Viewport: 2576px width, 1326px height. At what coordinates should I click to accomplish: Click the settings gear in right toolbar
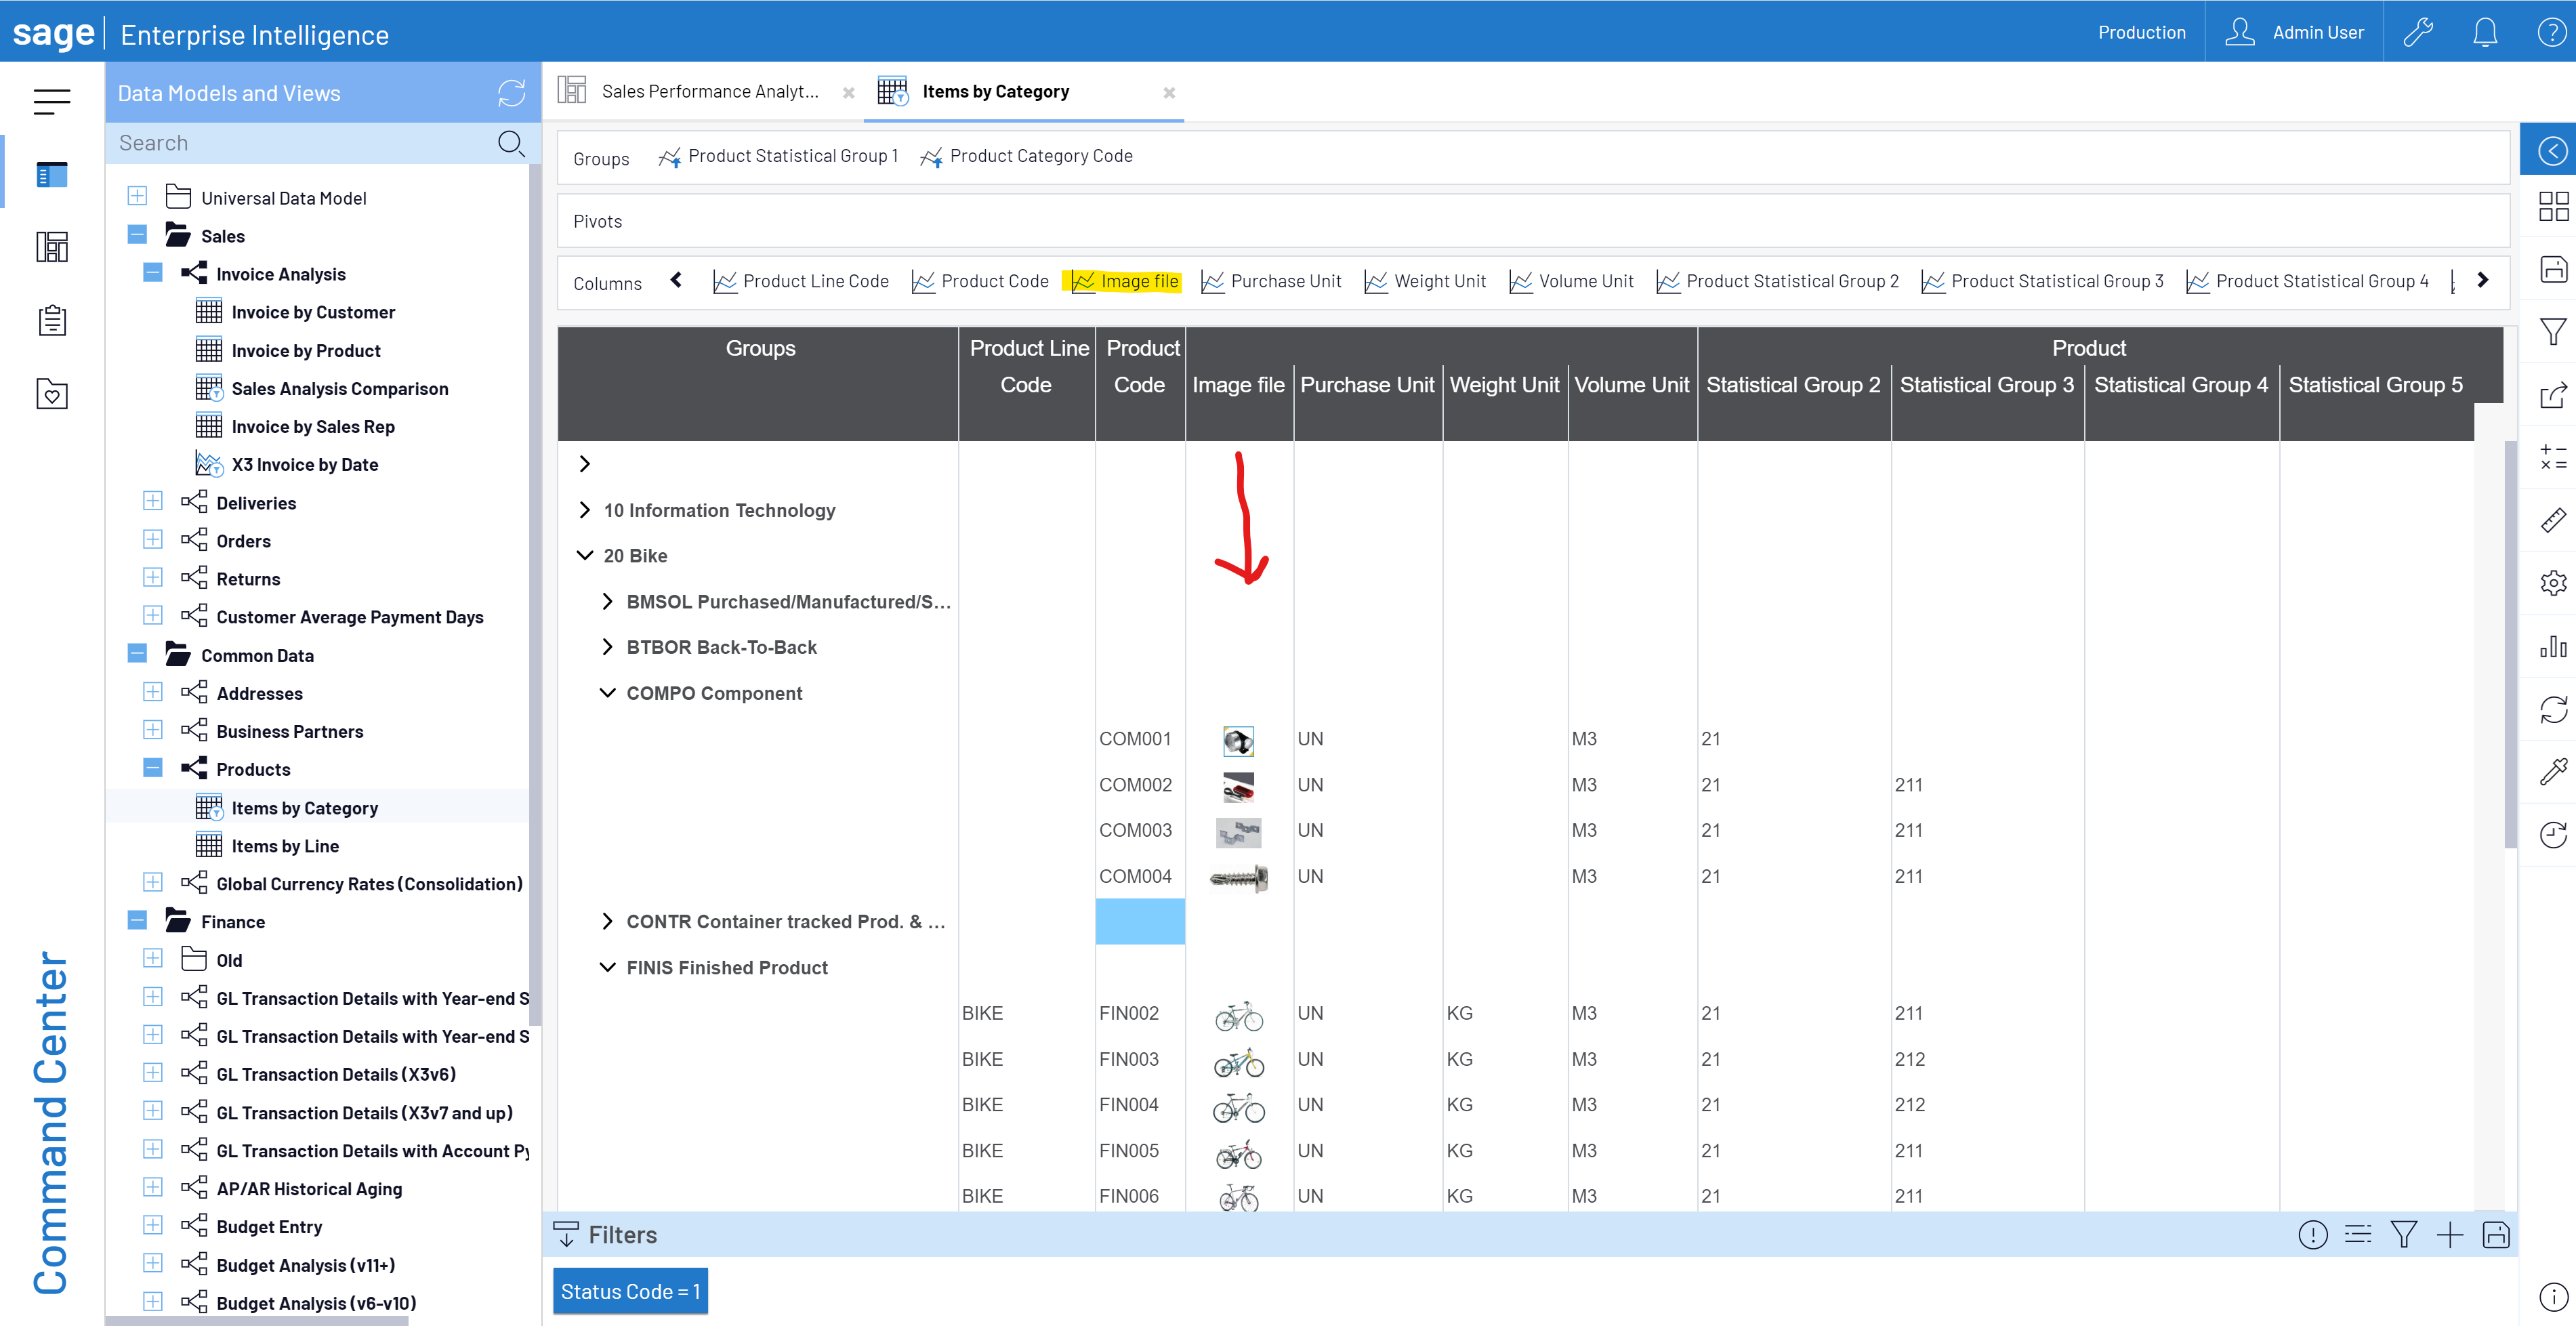pyautogui.click(x=2552, y=583)
